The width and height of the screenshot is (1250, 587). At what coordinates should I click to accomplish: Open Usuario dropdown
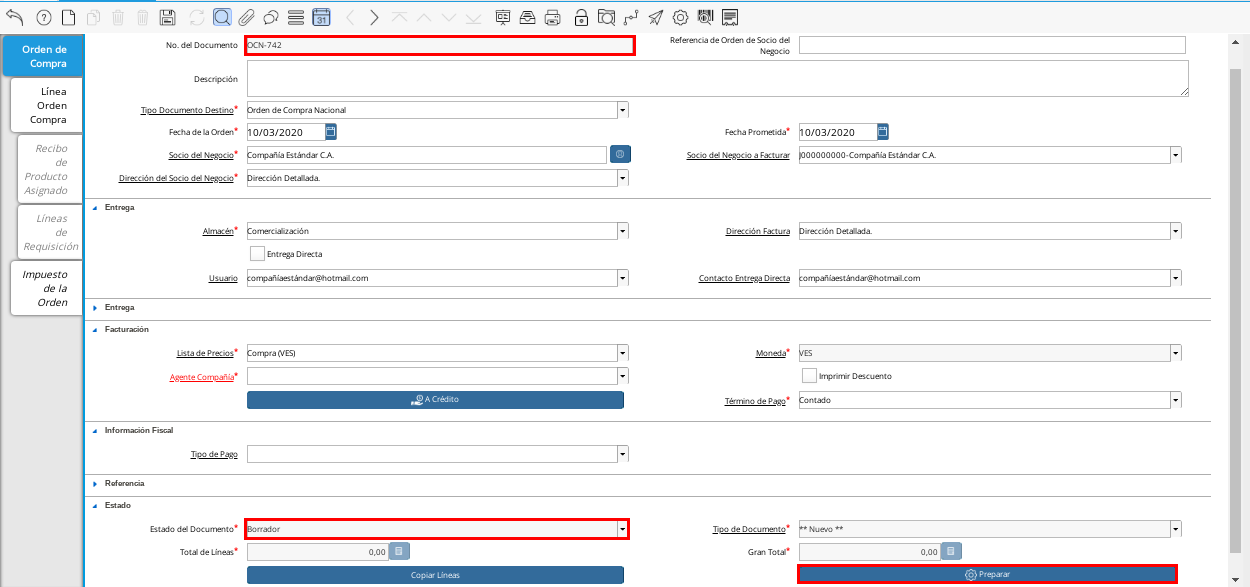[x=622, y=278]
